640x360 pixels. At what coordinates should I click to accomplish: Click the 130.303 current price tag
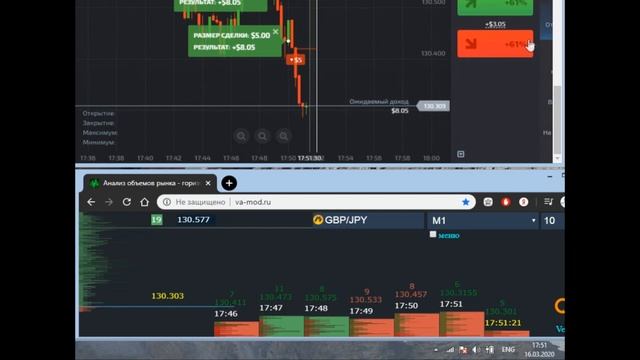tap(433, 106)
